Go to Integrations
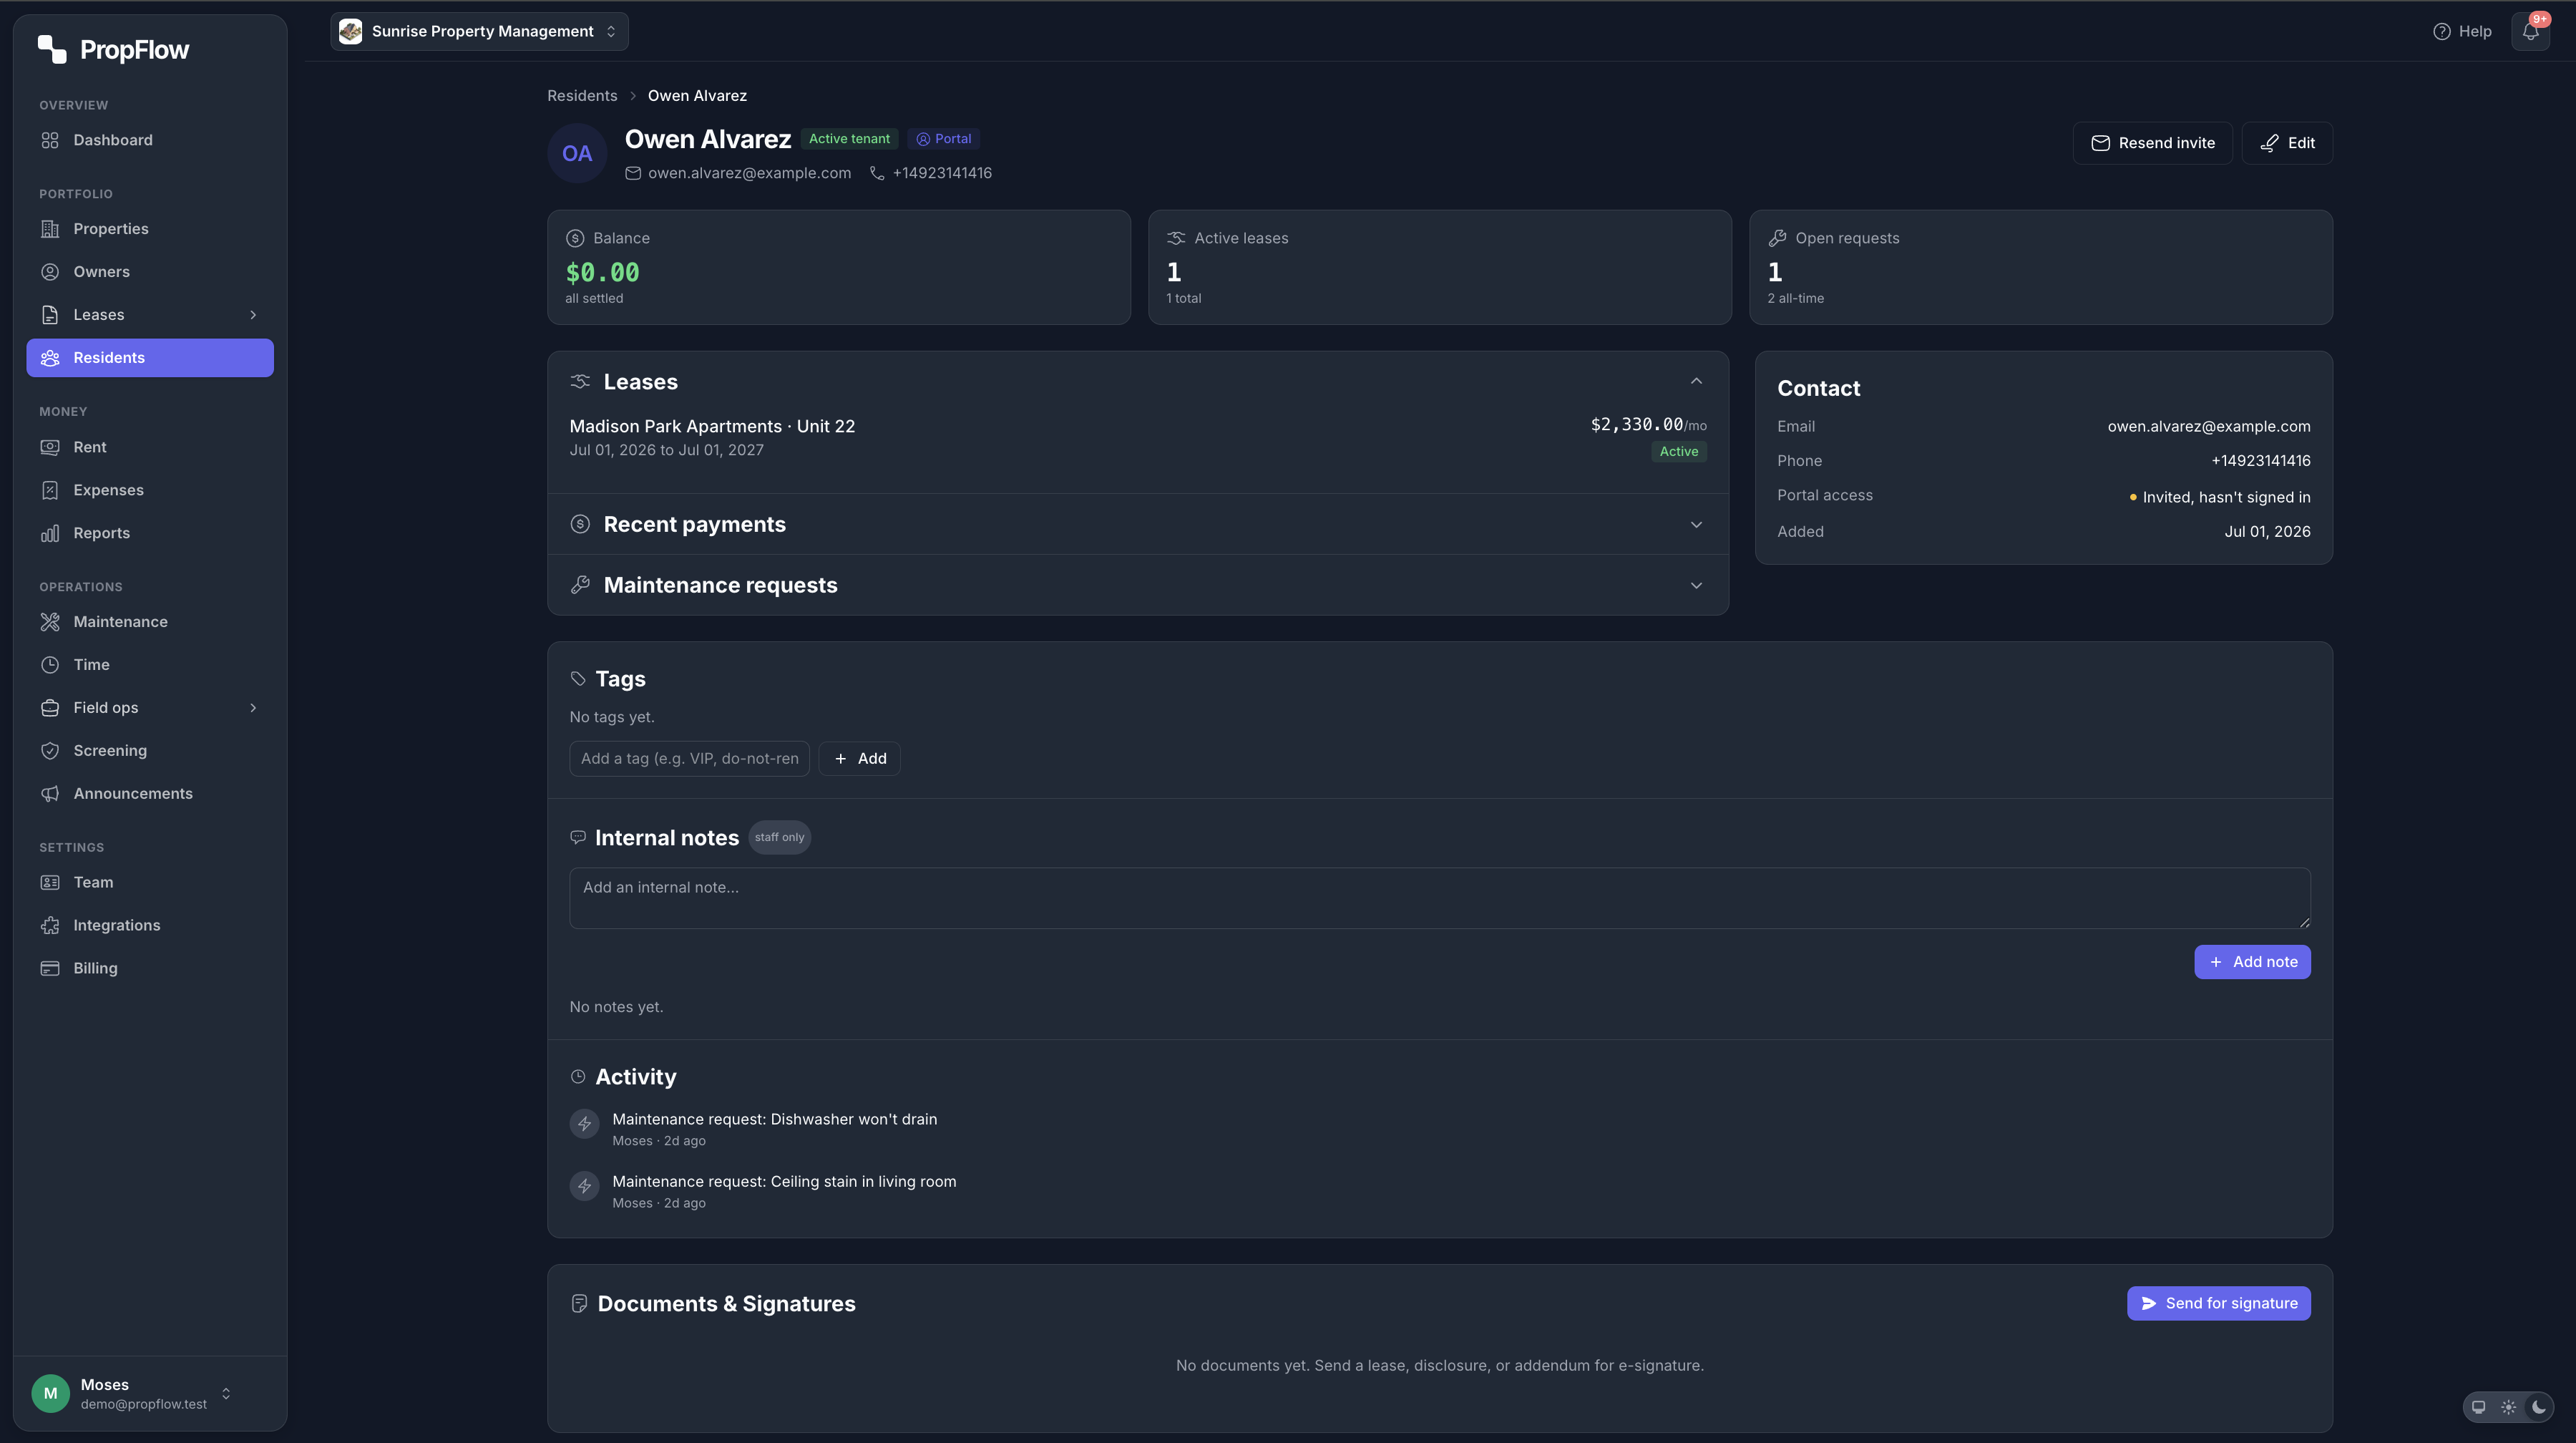2576x1443 pixels. pos(150,925)
